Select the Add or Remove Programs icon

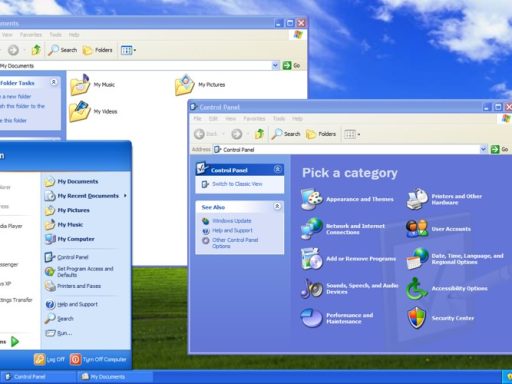tap(312, 259)
